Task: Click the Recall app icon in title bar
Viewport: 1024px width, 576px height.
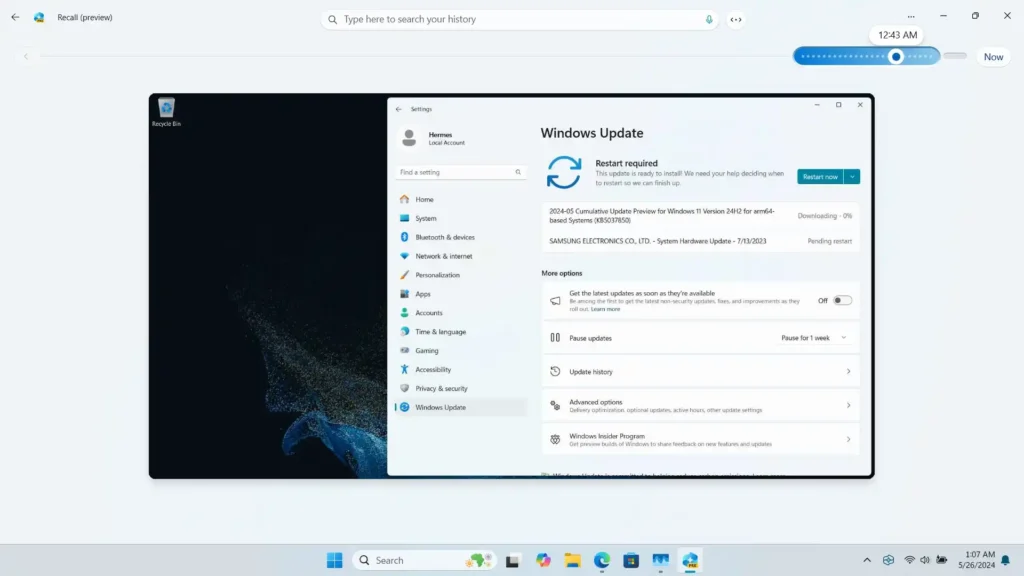Action: pyautogui.click(x=39, y=18)
